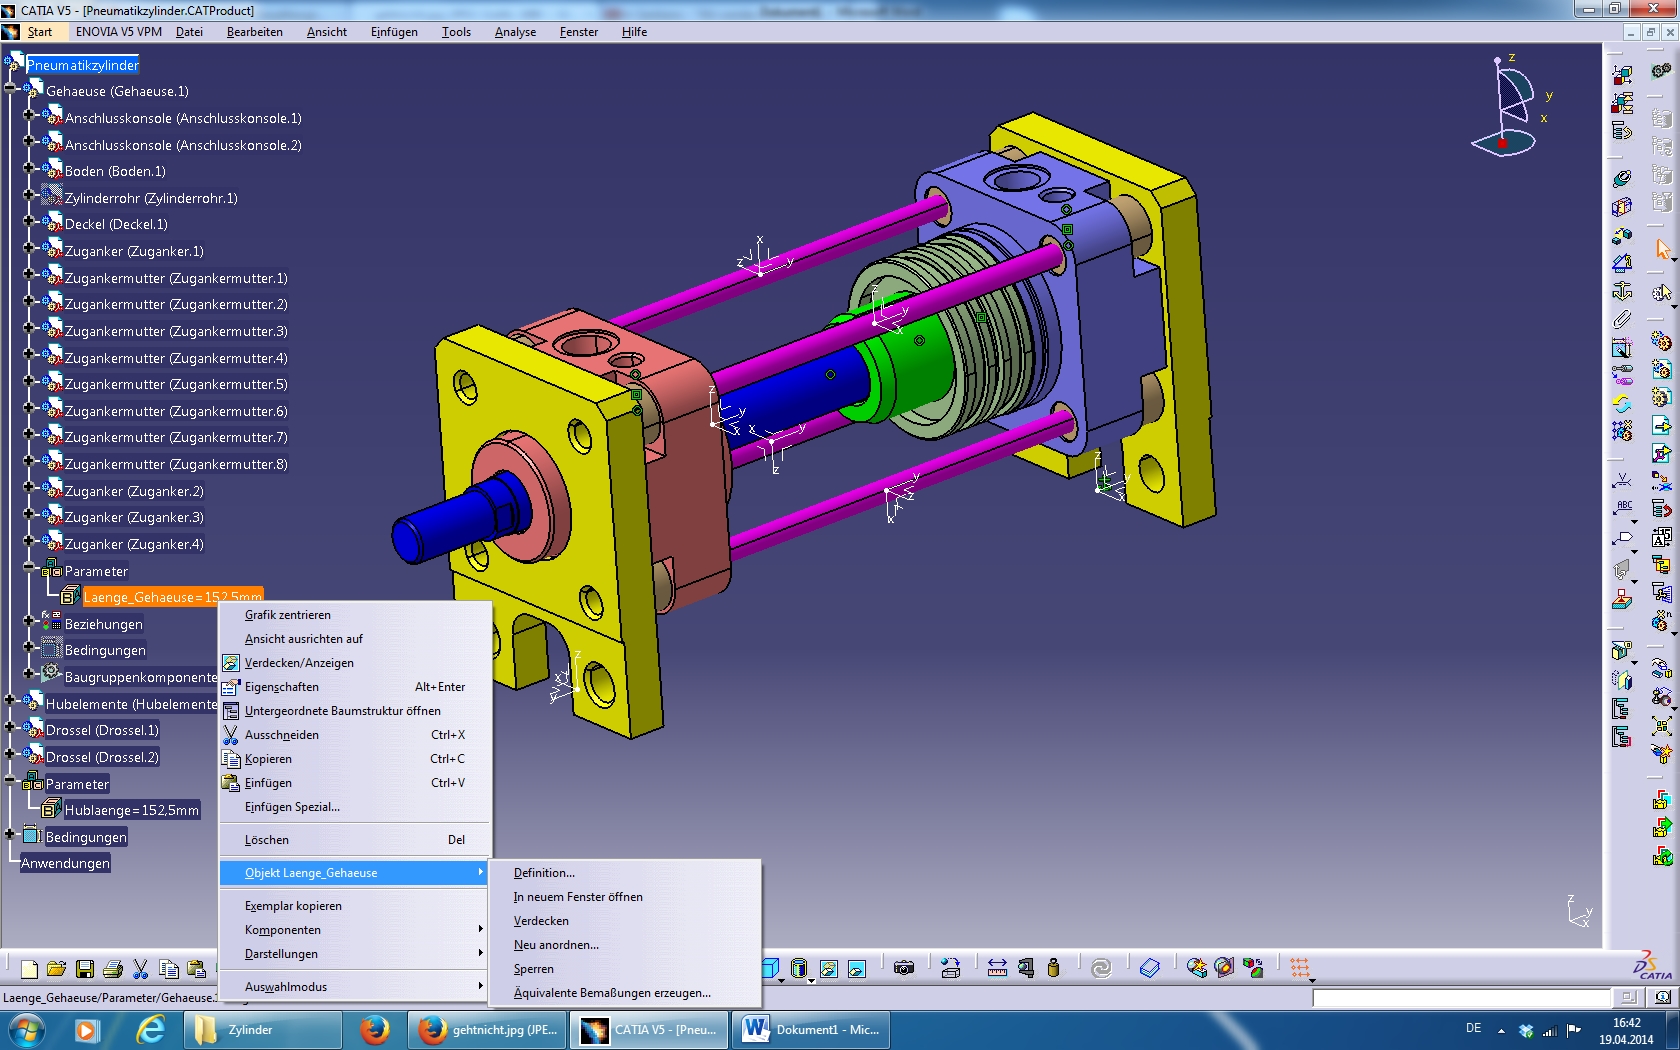Expand the bottom Bedingungen node

click(10, 834)
